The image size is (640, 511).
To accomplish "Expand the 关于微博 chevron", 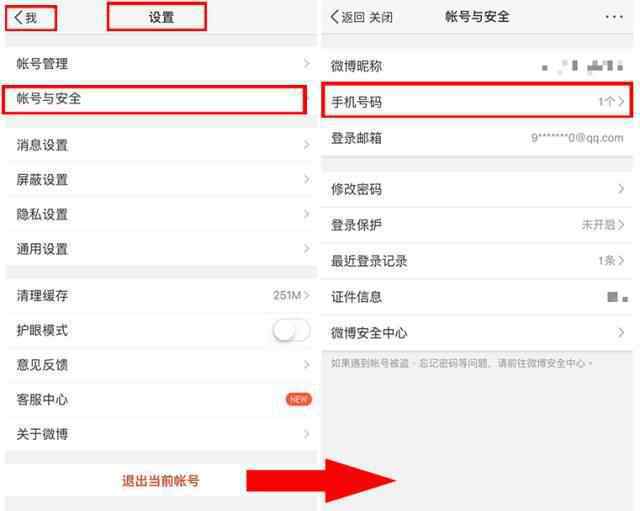I will (307, 434).
